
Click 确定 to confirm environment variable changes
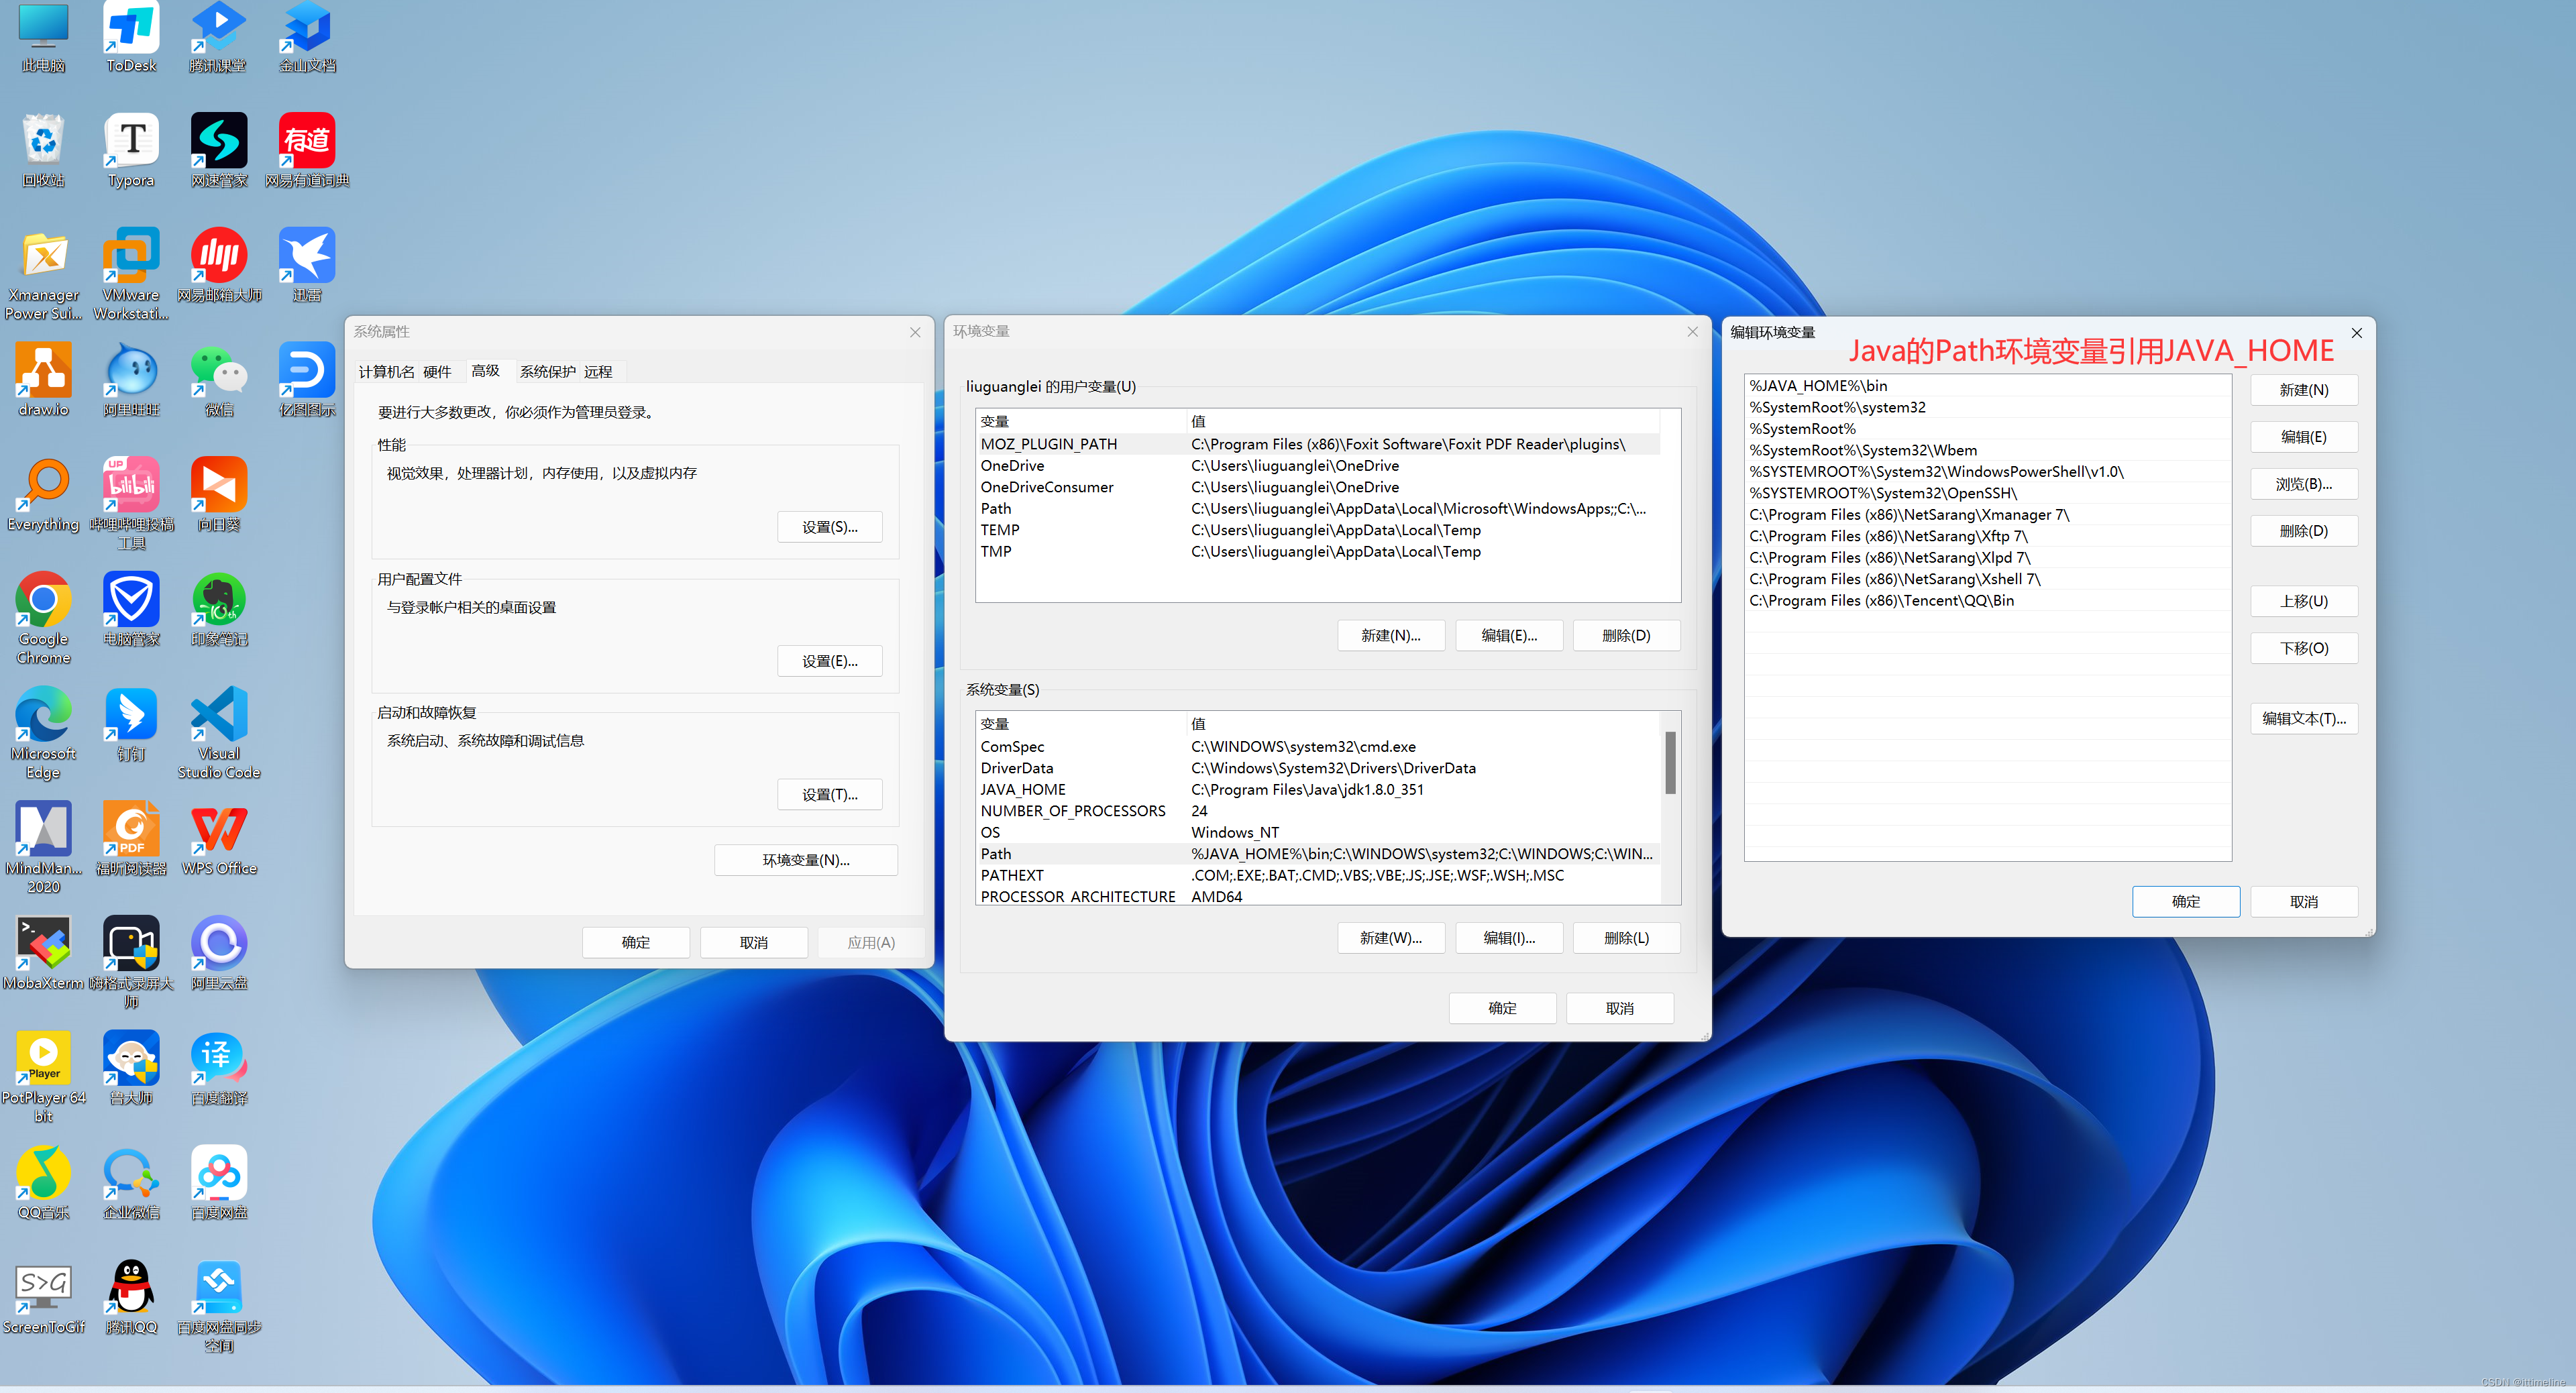(x=2187, y=899)
